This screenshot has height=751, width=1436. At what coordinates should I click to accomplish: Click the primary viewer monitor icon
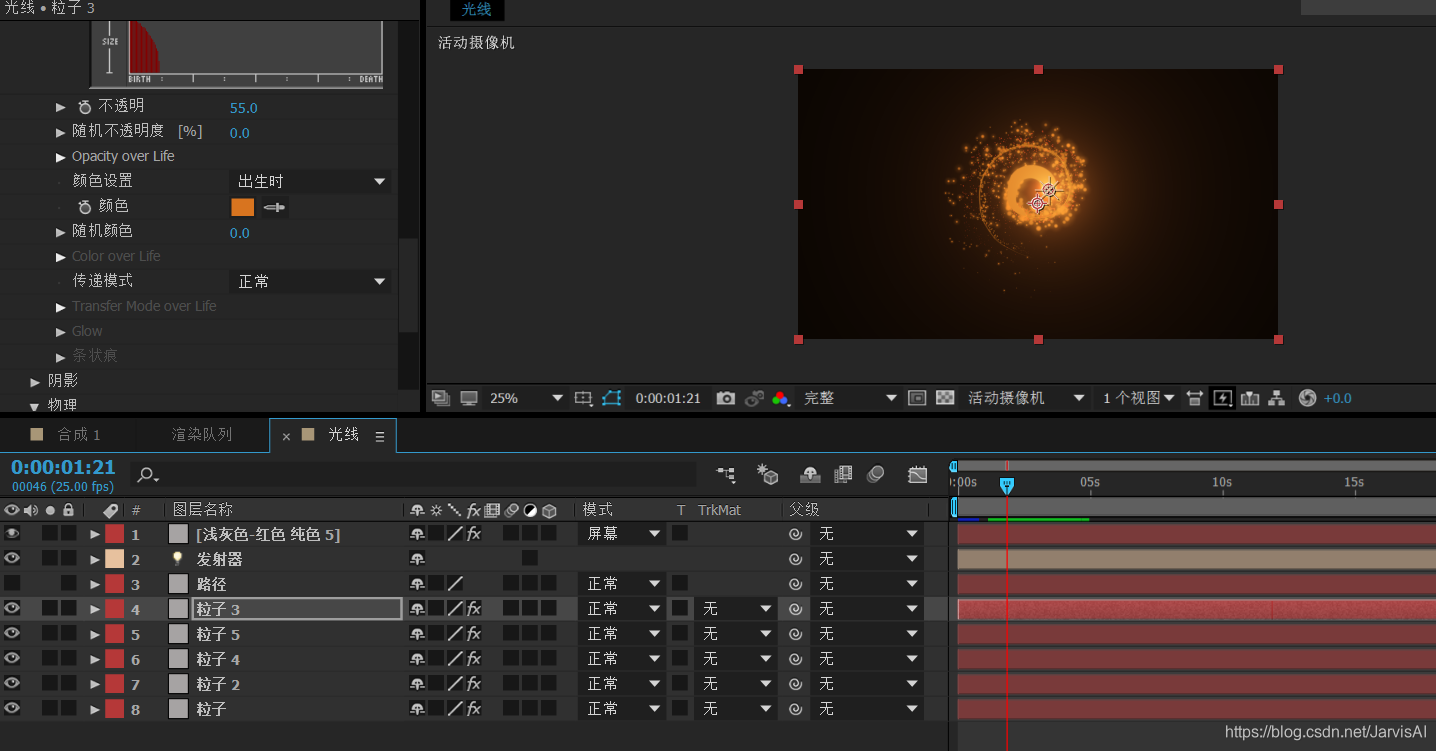tap(469, 398)
